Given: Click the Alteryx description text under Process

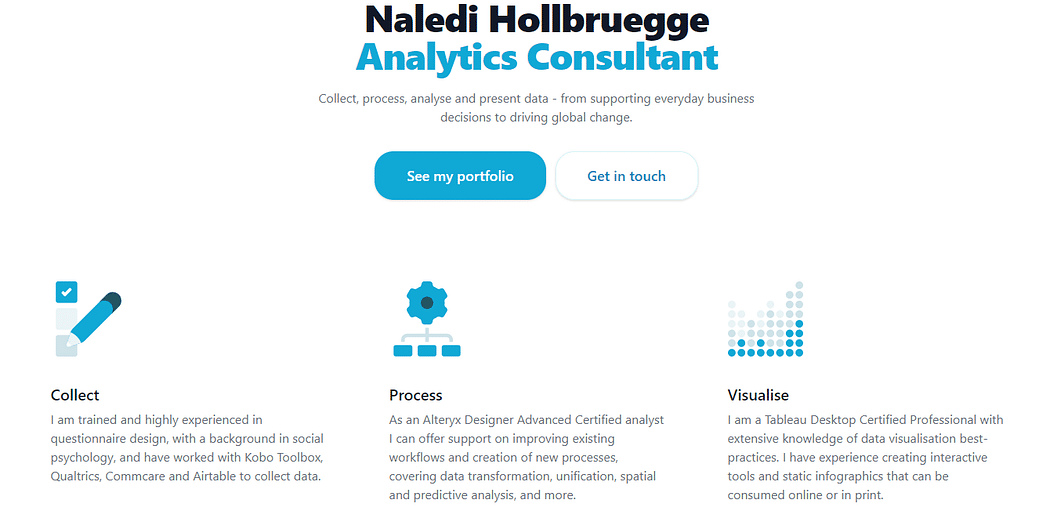Looking at the screenshot, I should [x=526, y=457].
